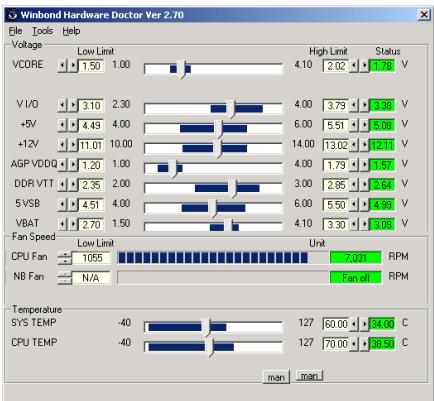Decrease V I/O low limit with left arrow
The width and height of the screenshot is (434, 401).
62,105
